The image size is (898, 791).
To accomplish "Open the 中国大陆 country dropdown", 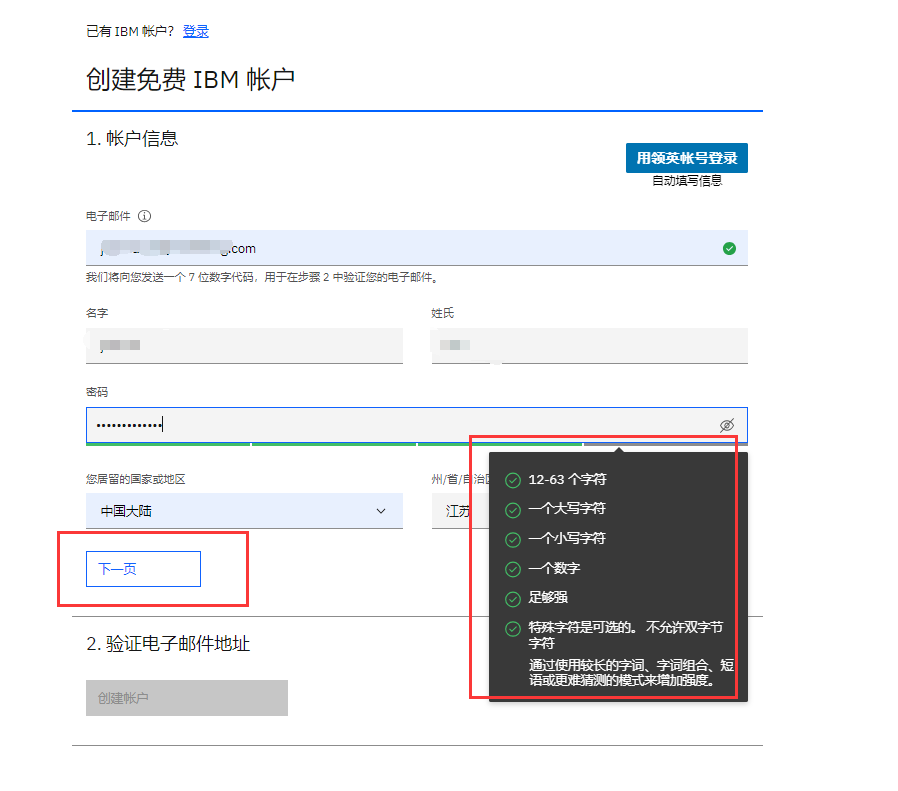I will tap(245, 510).
